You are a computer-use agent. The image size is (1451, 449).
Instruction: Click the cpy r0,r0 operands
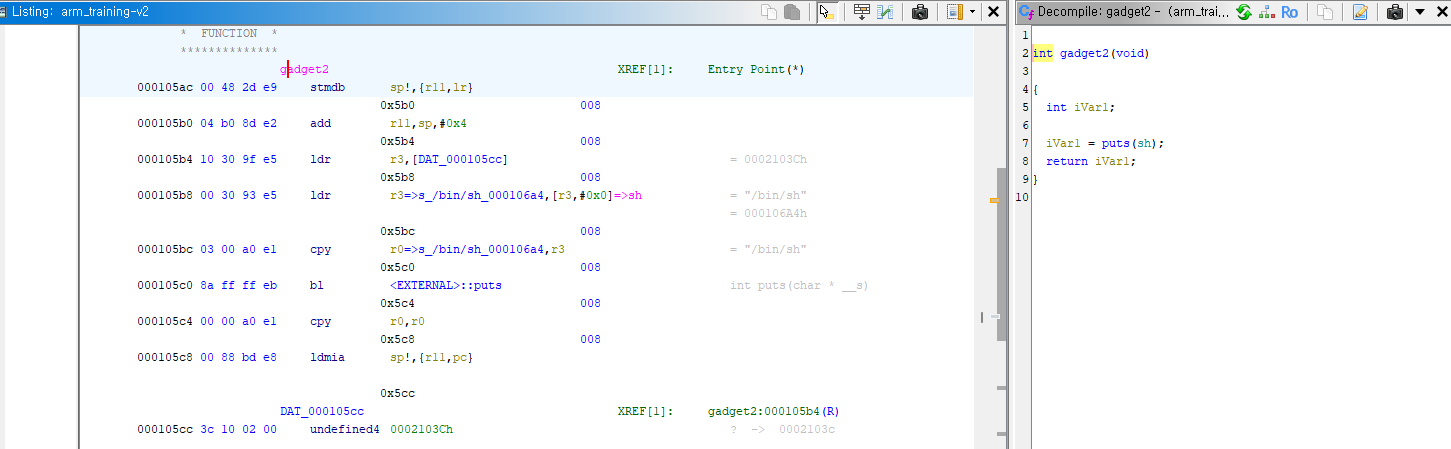(x=406, y=322)
